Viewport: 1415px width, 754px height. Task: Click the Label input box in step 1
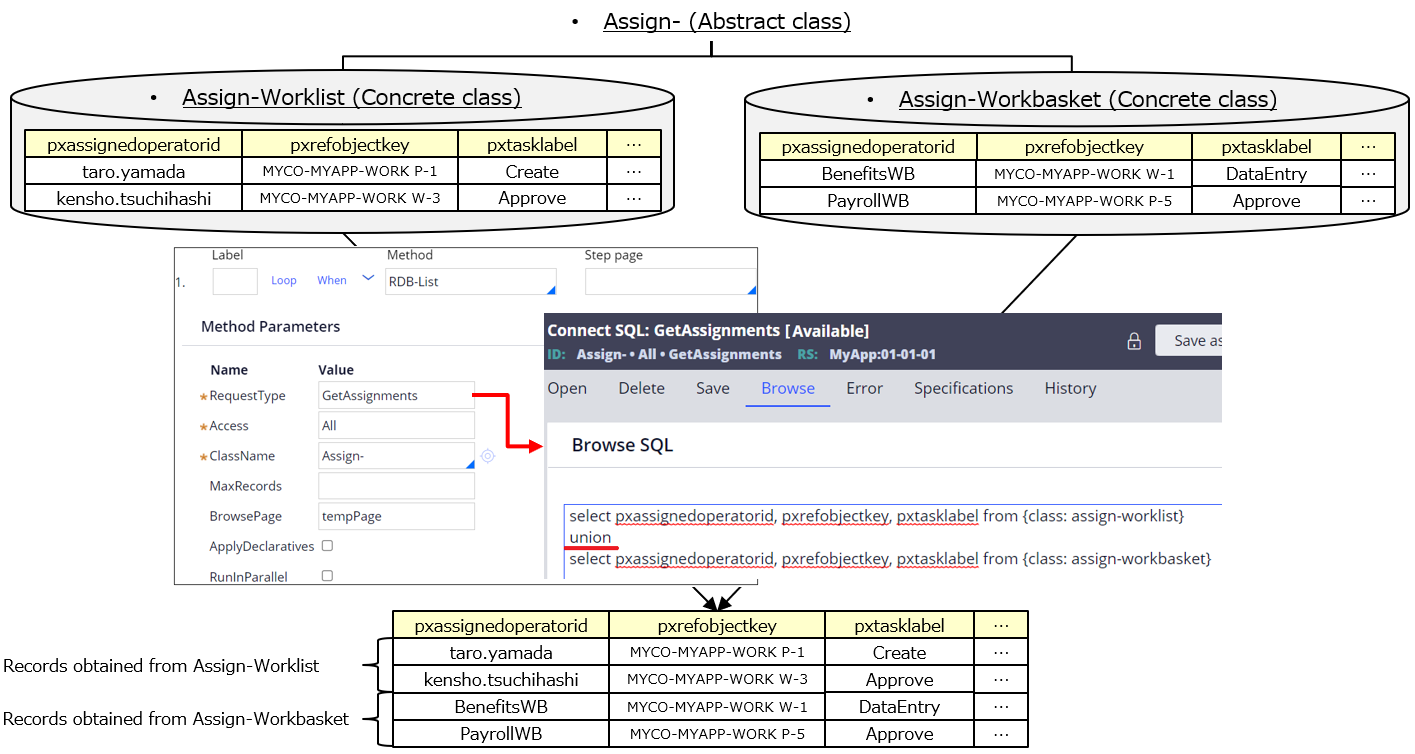[x=235, y=281]
